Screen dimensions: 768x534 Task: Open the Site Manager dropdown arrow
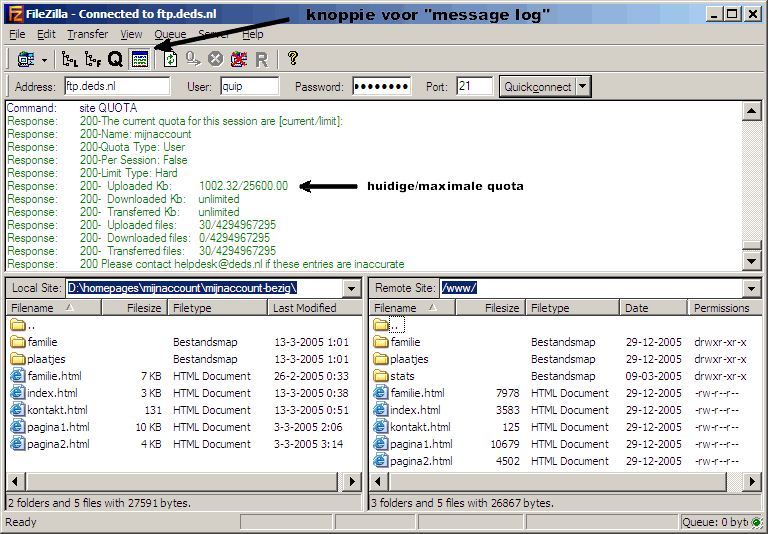(x=44, y=60)
